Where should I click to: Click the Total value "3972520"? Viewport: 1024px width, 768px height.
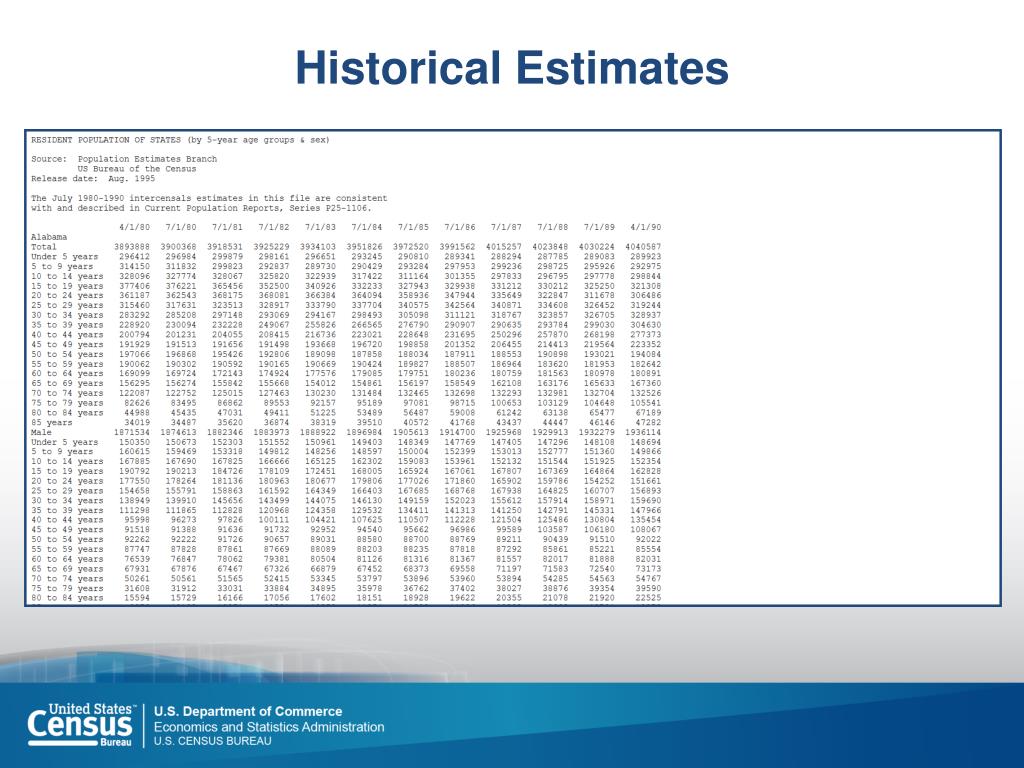411,247
